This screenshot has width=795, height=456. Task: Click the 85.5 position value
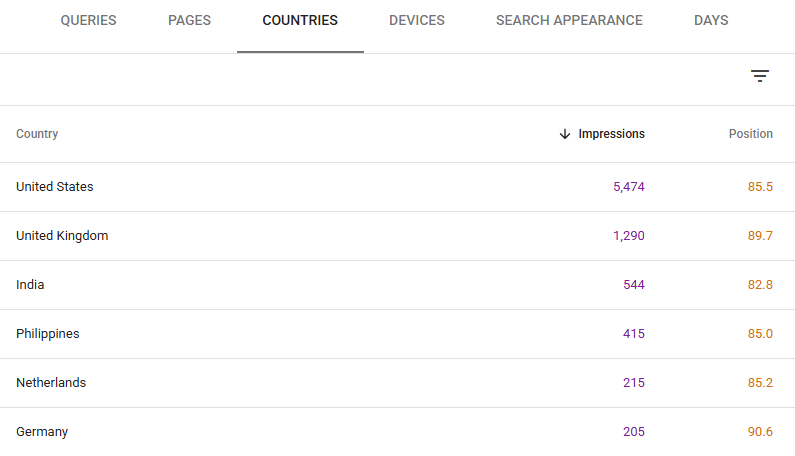[x=760, y=187]
